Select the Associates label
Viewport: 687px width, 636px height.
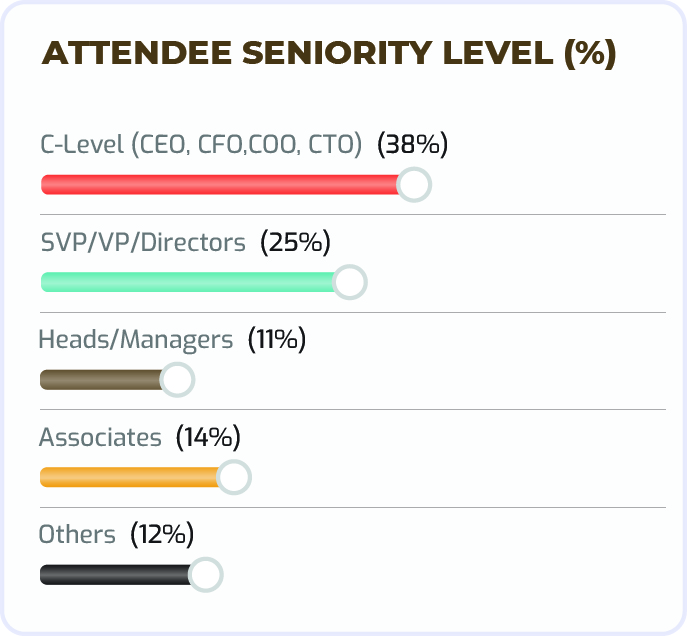pos(100,437)
